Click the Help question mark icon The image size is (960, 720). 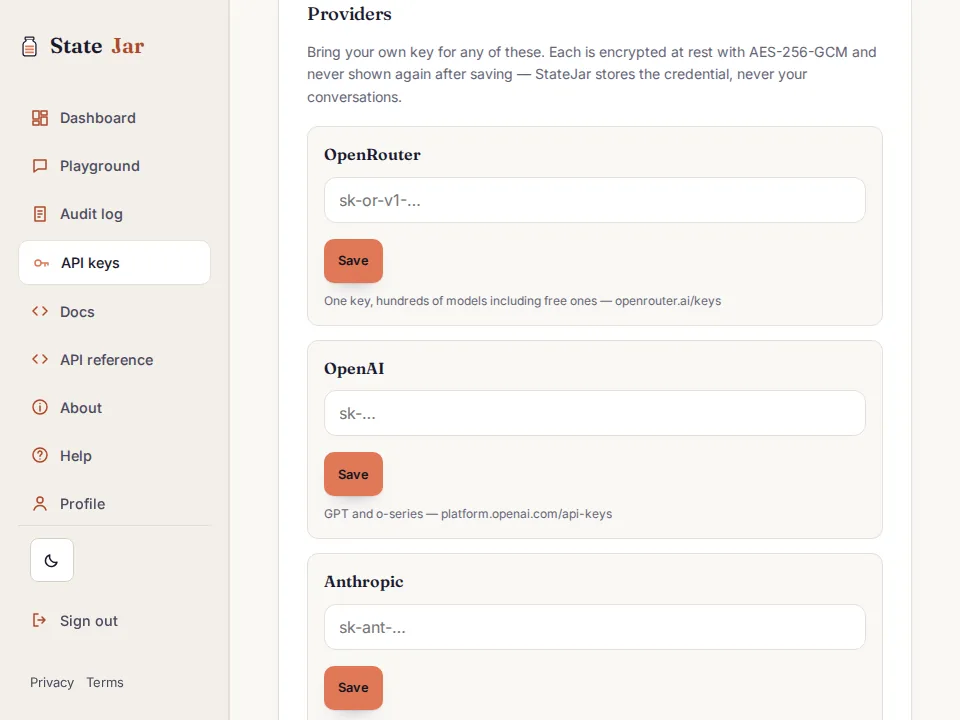tap(40, 456)
